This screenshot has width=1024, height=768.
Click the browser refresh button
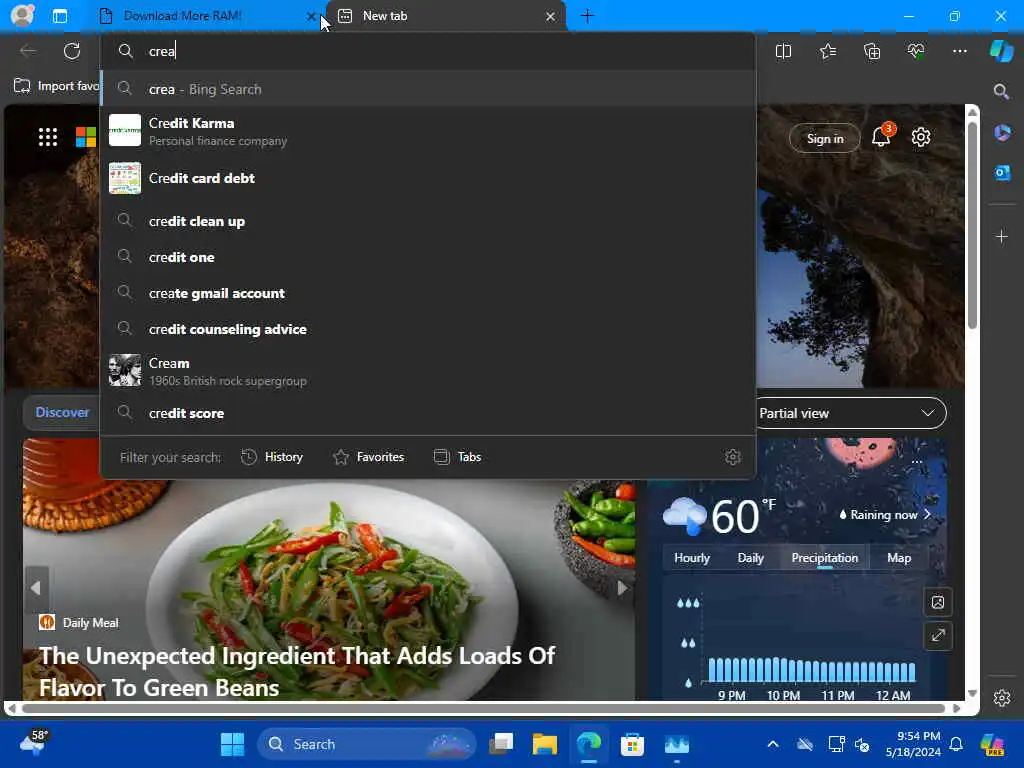[72, 51]
